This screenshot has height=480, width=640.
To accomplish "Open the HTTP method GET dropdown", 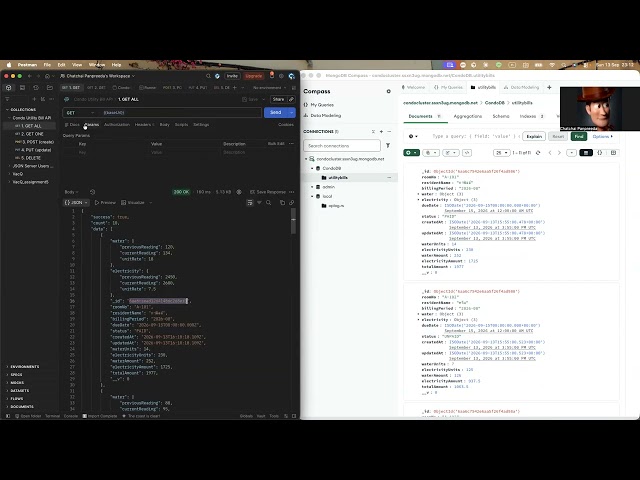I will pos(80,113).
